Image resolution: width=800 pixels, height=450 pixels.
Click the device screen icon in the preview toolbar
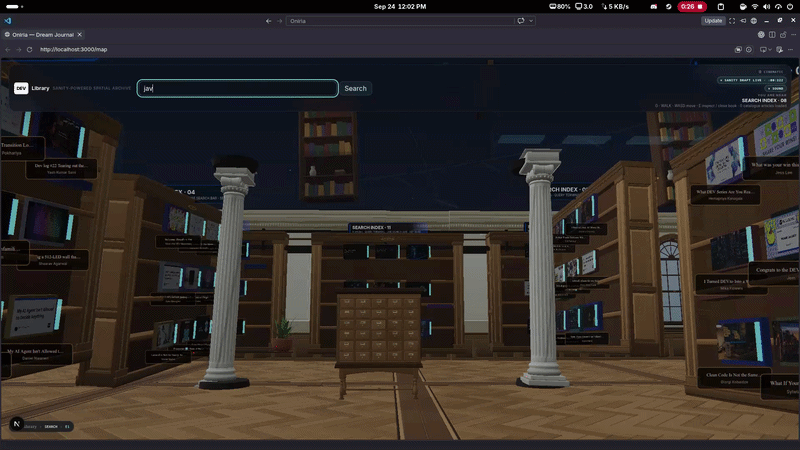point(763,49)
